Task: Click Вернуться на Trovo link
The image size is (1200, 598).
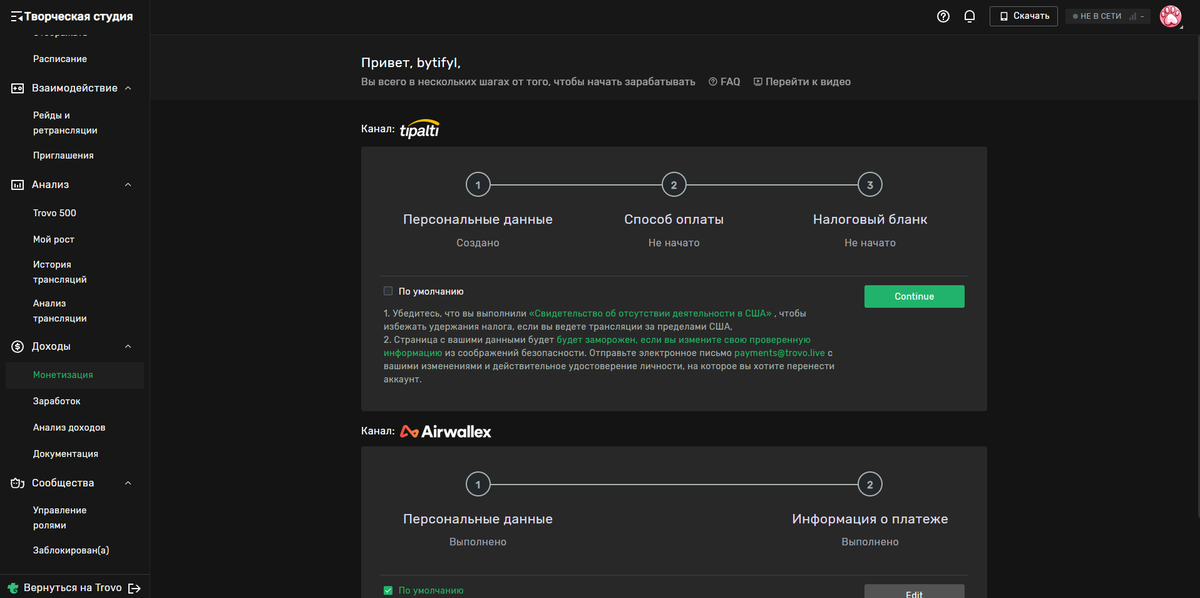Action: coord(73,588)
